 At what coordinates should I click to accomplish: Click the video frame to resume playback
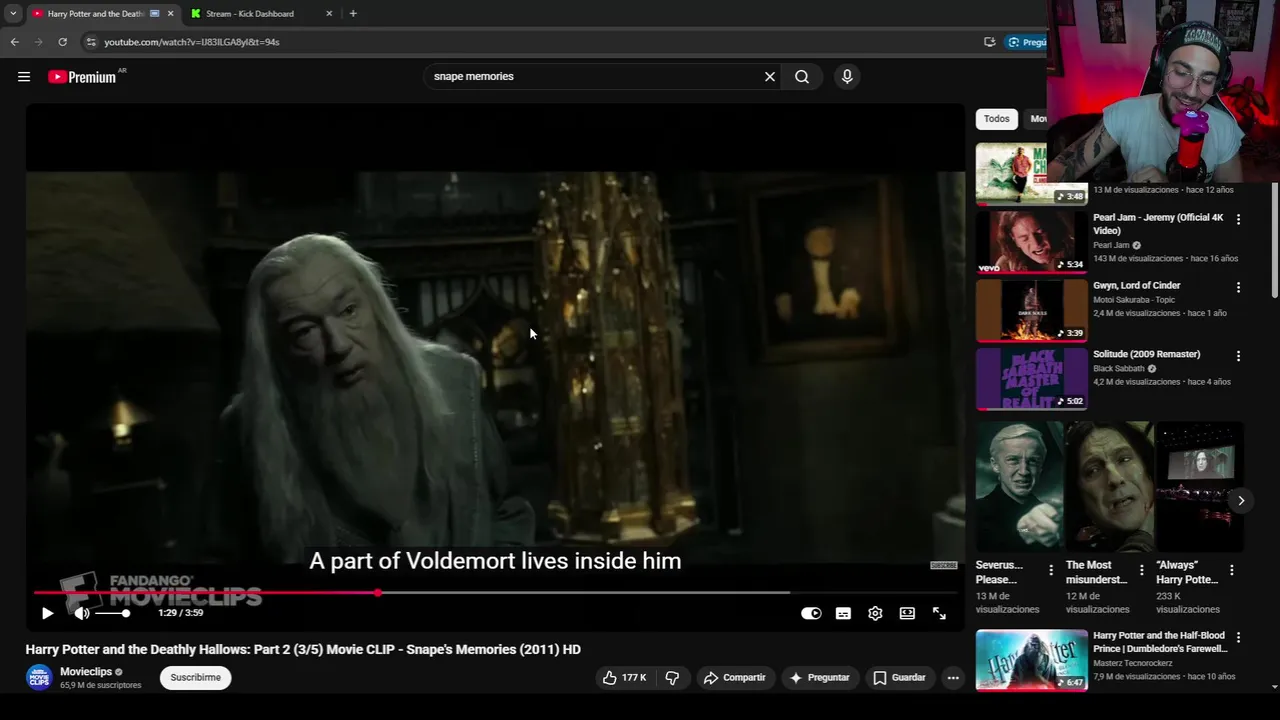(495, 370)
